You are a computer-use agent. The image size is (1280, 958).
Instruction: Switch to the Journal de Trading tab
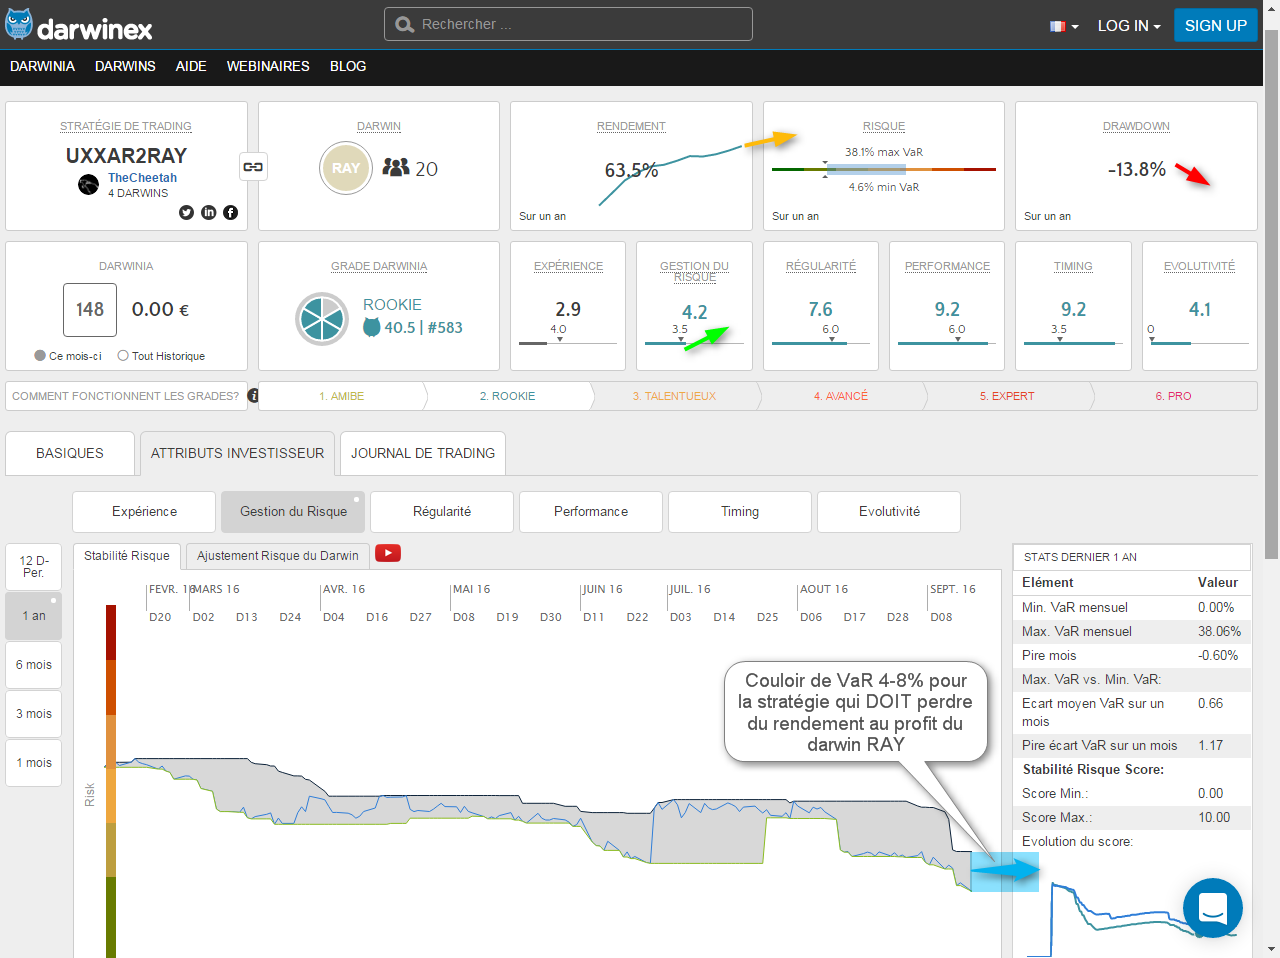pyautogui.click(x=422, y=453)
